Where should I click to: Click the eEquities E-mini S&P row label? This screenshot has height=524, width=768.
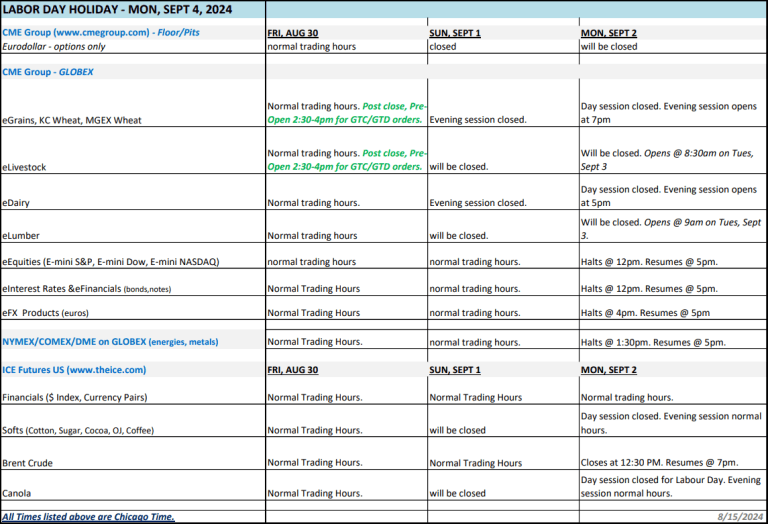point(110,262)
